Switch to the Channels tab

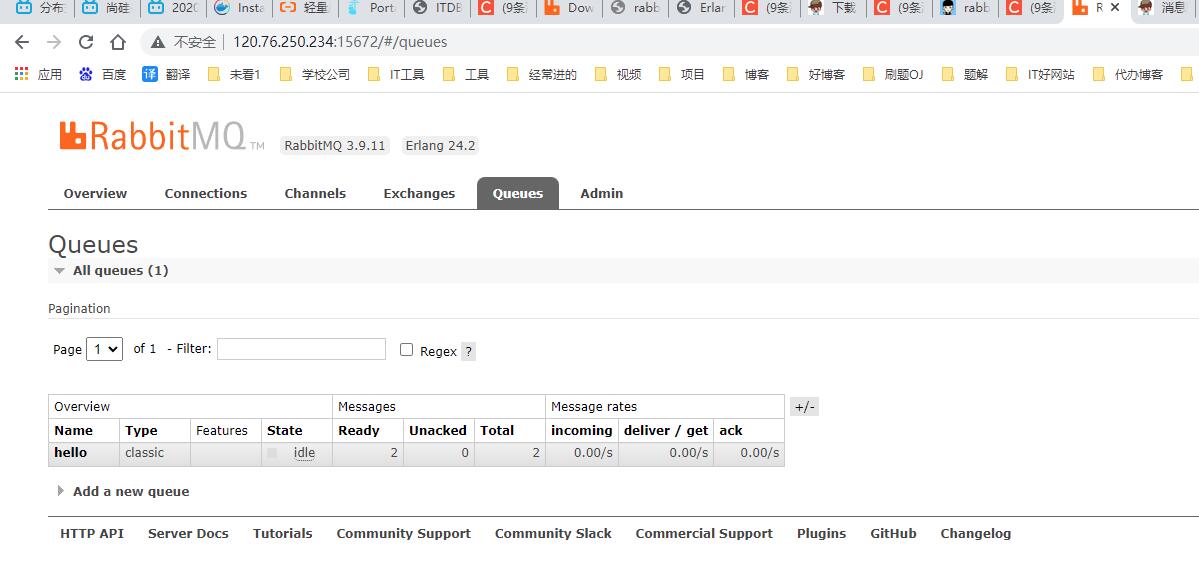[315, 194]
